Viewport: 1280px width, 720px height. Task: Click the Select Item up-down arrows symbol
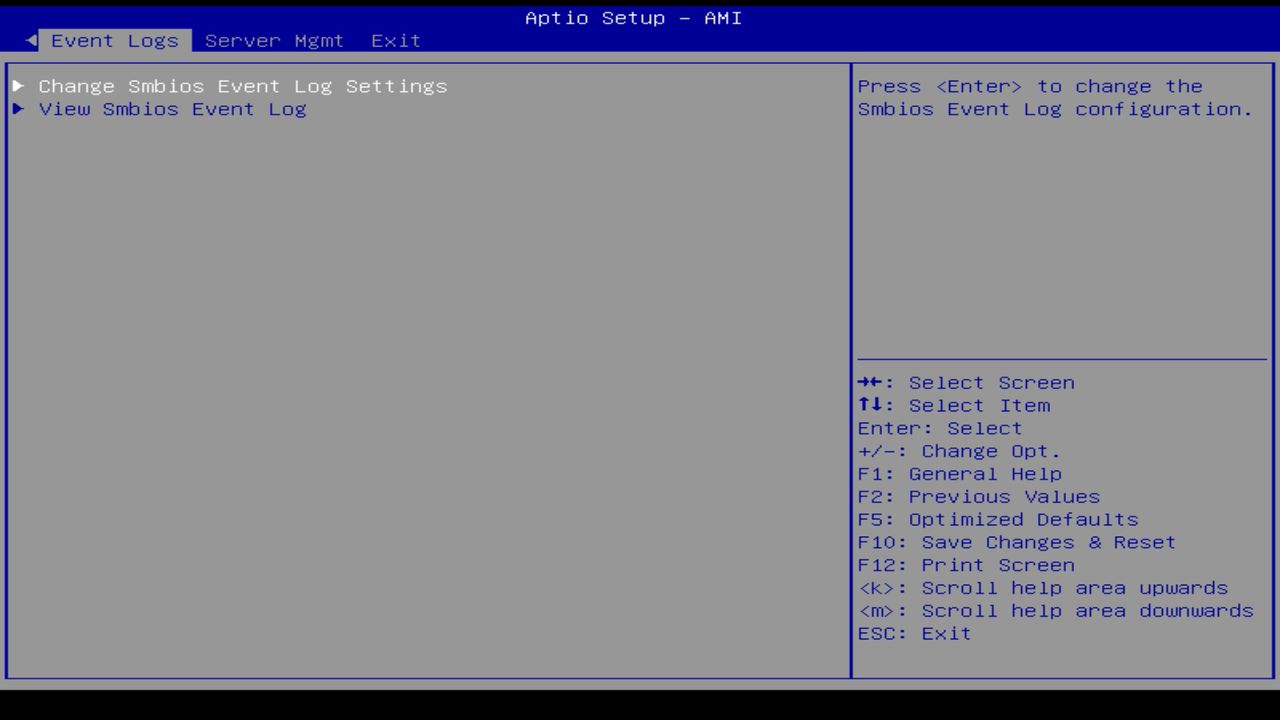point(871,405)
